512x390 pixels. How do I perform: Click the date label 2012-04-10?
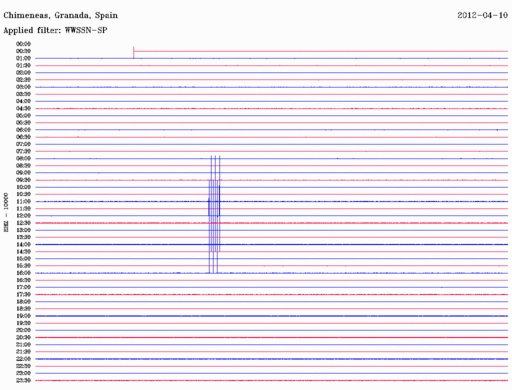coord(482,15)
